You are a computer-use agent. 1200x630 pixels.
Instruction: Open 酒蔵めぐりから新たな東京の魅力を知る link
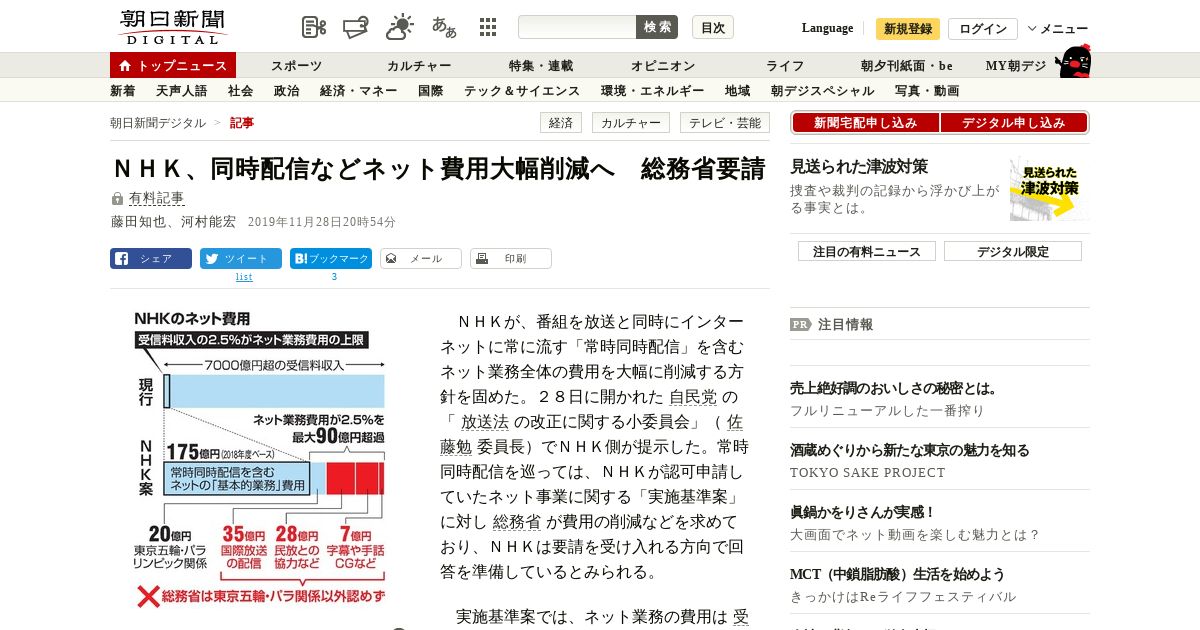[910, 450]
